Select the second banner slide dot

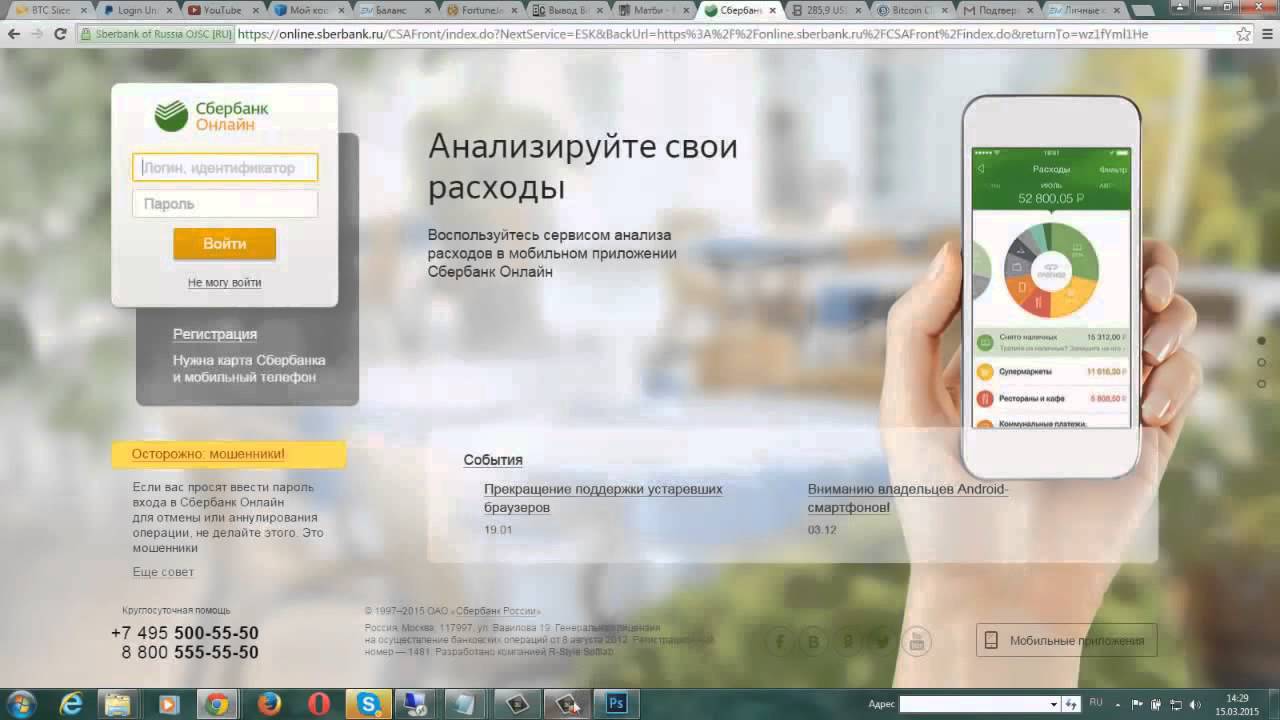(x=1262, y=362)
